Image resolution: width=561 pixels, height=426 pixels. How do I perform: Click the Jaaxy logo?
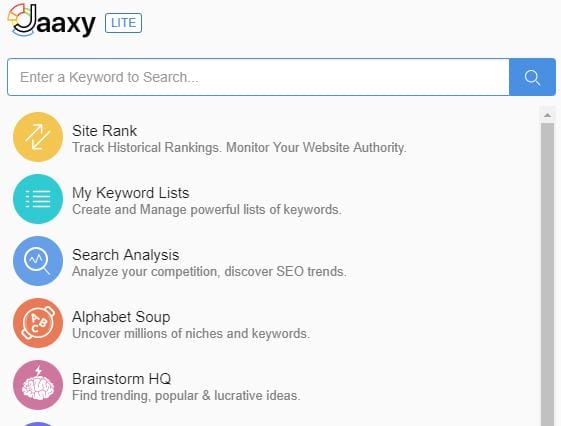coord(52,21)
